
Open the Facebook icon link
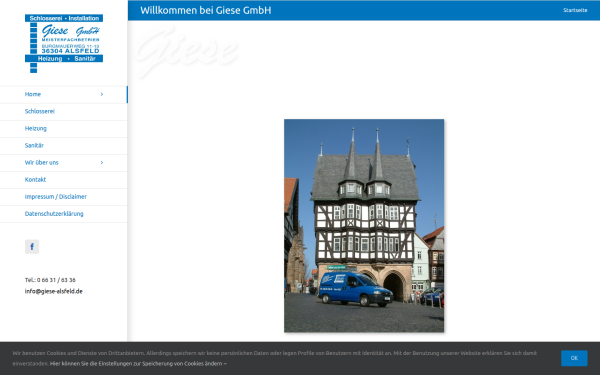32,247
